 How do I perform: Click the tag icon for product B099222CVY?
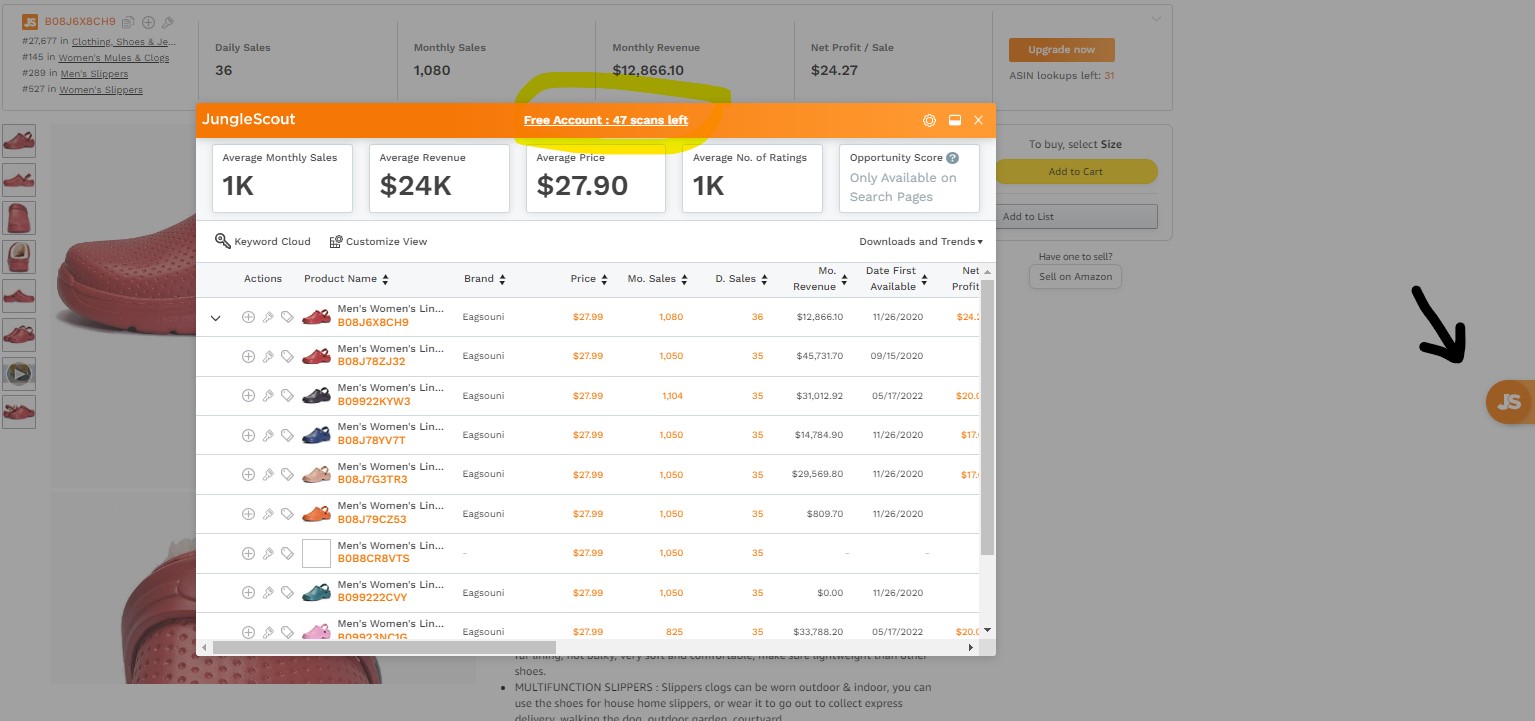[287, 593]
